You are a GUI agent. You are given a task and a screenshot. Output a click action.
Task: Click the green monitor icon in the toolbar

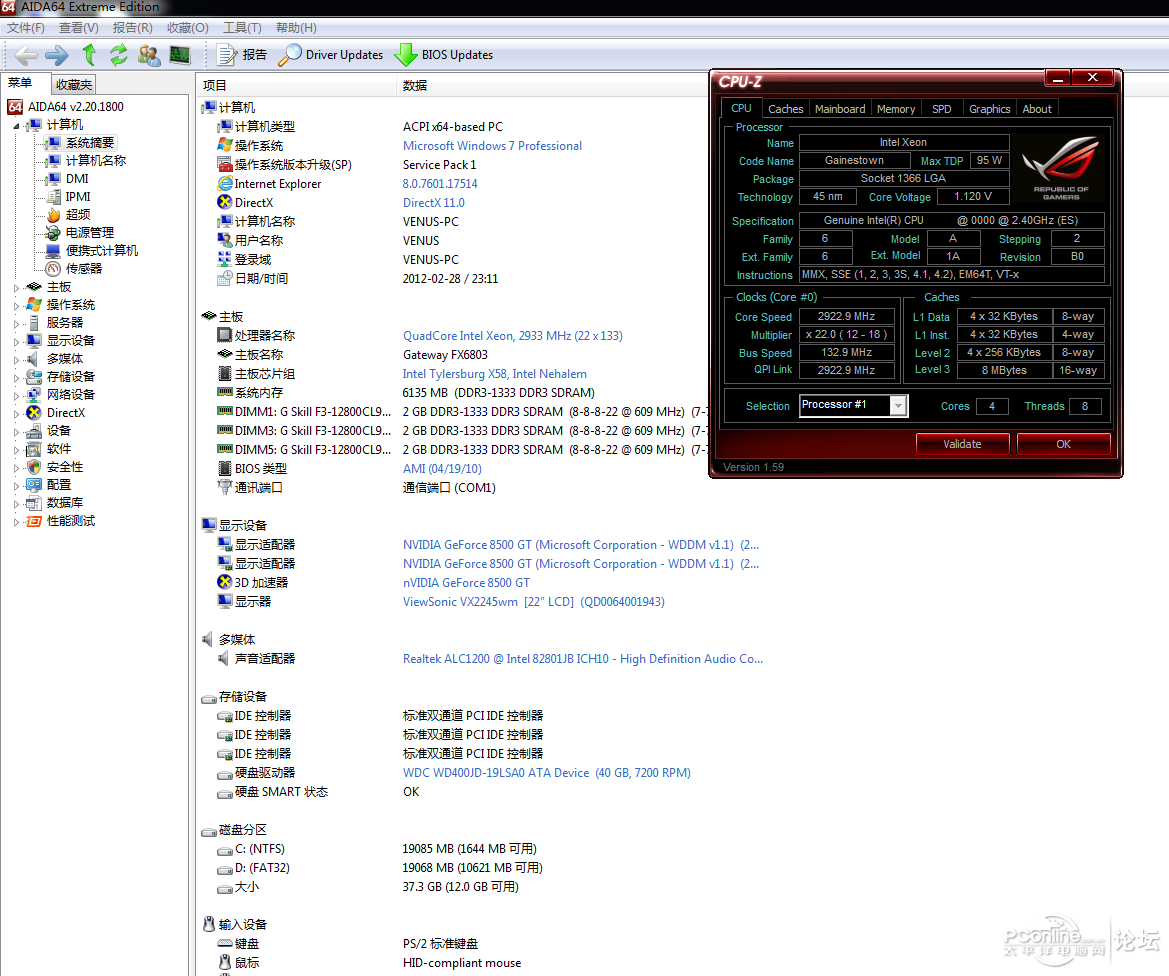coord(180,55)
